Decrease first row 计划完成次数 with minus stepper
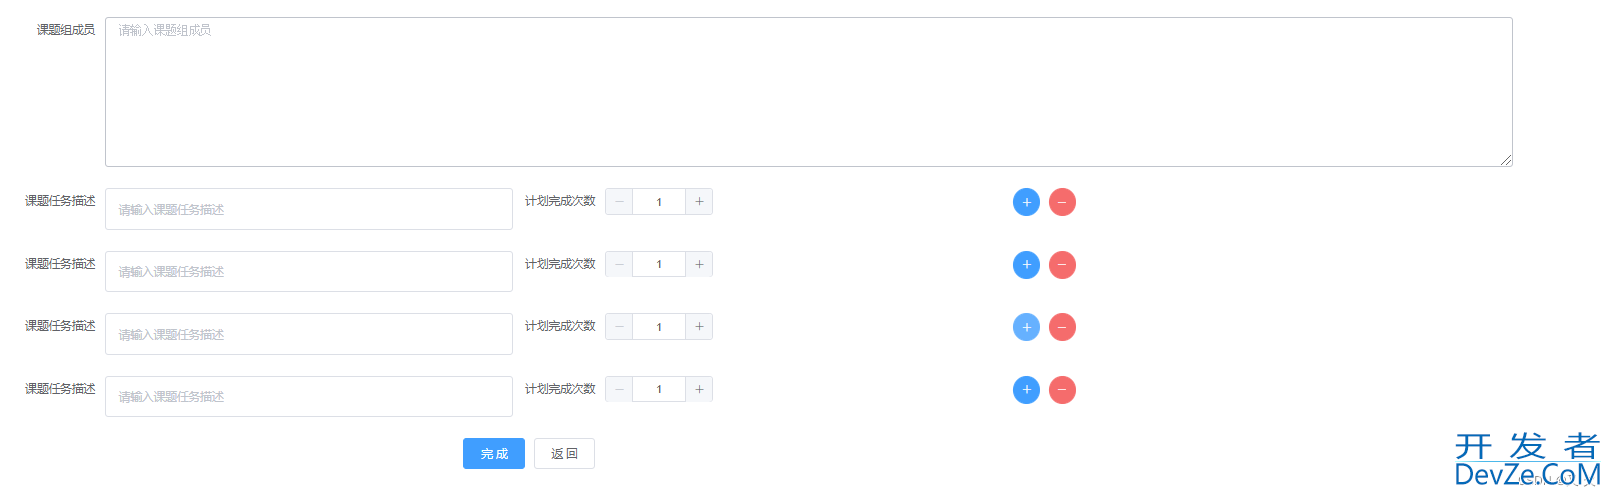1611x496 pixels. (619, 202)
